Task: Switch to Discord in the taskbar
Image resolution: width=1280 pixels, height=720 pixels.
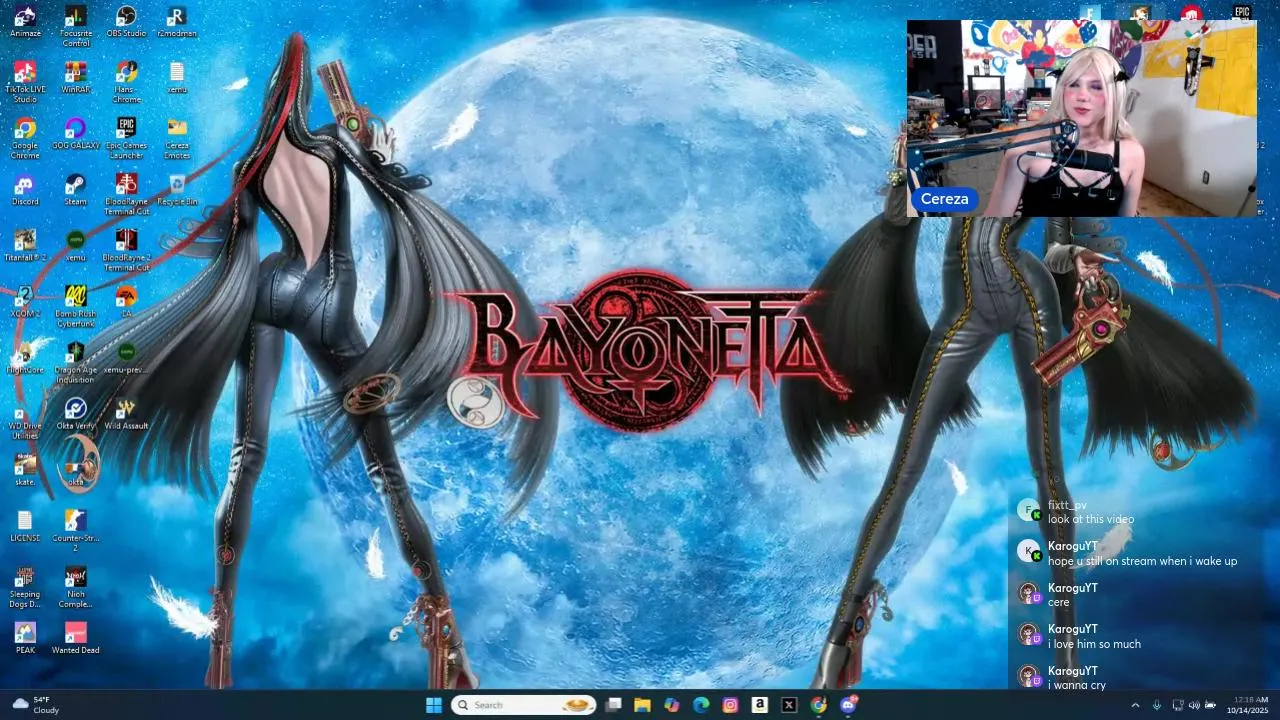Action: pos(848,705)
